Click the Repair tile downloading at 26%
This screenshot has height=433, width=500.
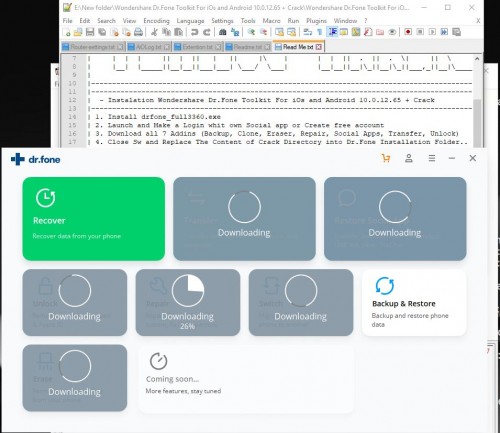point(188,302)
